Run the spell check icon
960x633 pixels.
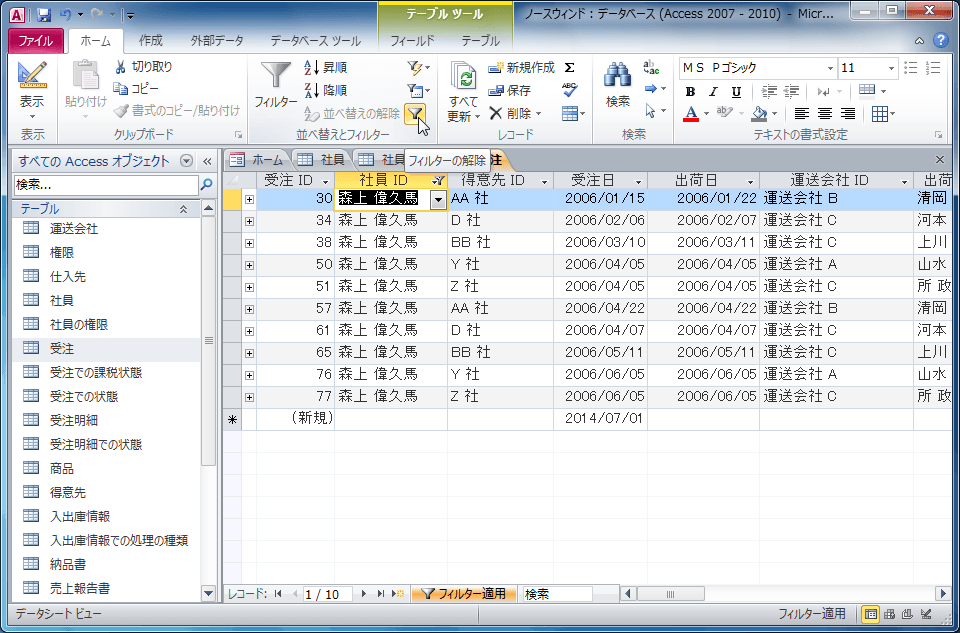569,91
